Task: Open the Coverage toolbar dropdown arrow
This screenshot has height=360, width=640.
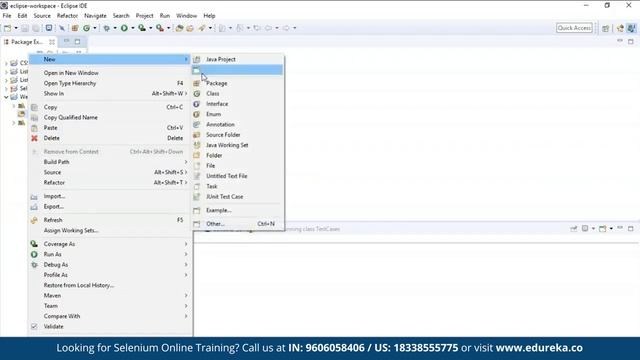Action: (151, 28)
